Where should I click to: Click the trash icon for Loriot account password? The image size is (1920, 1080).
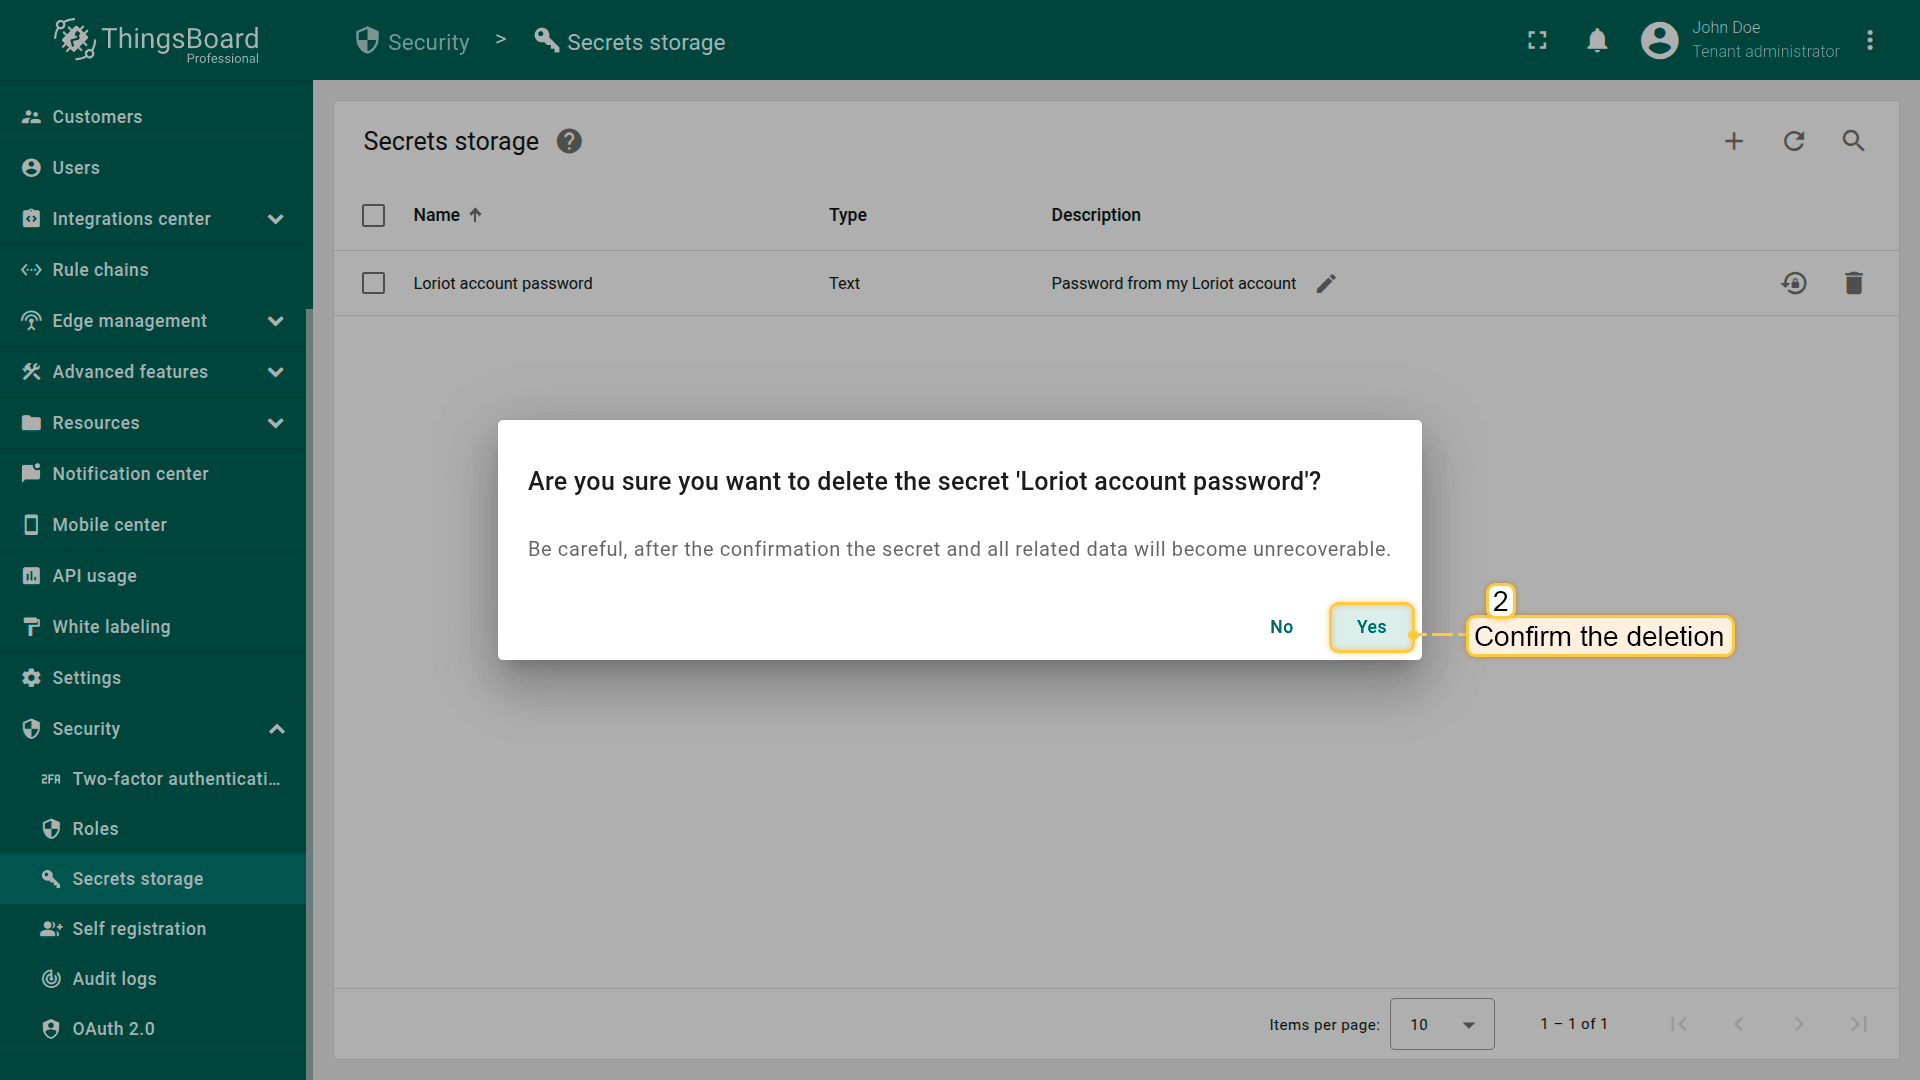[1853, 283]
